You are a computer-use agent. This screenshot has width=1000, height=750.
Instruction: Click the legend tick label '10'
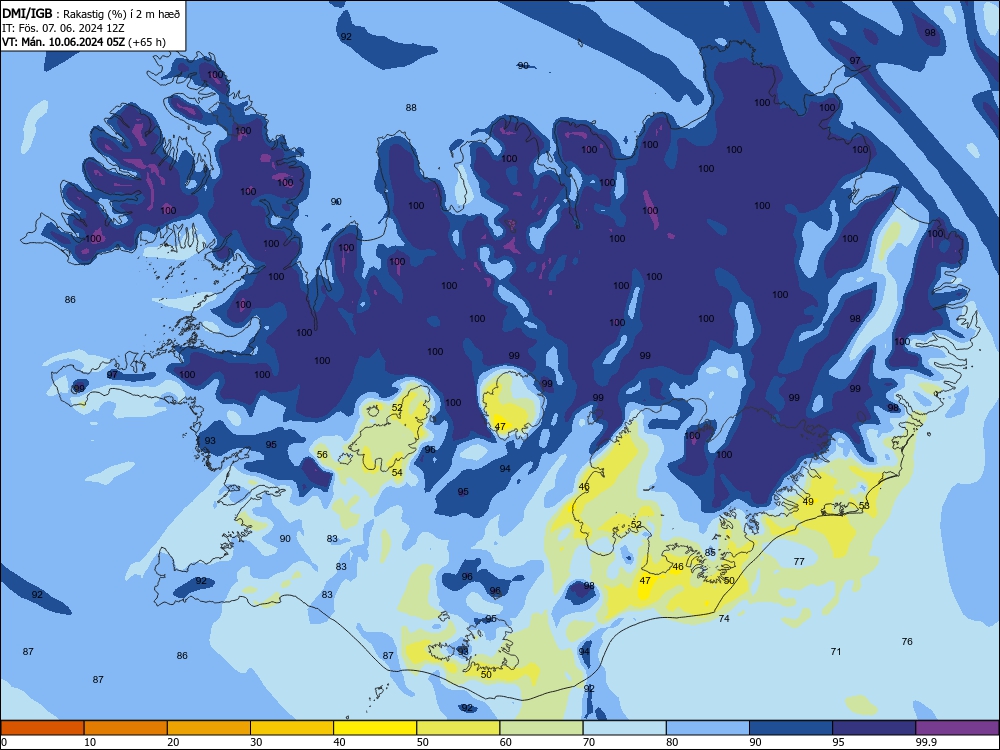click(x=90, y=742)
